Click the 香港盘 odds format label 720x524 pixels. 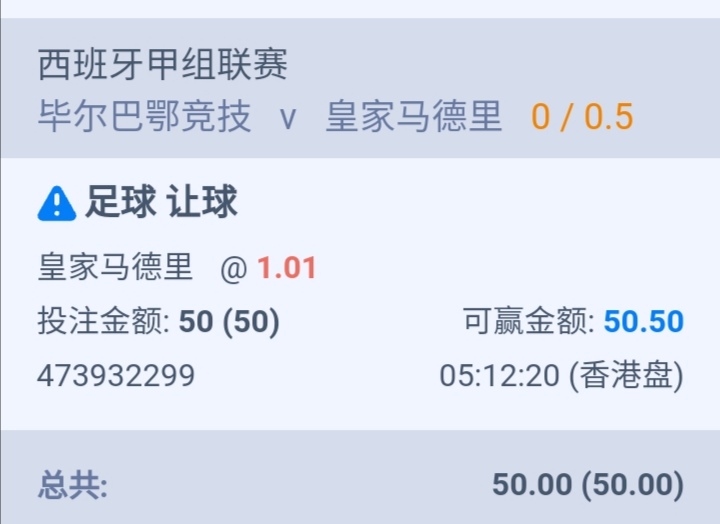pos(625,376)
